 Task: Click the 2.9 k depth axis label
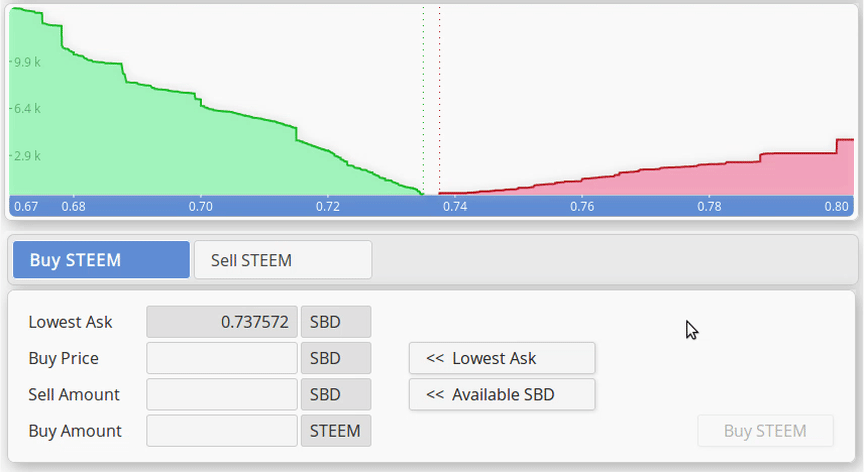click(27, 156)
